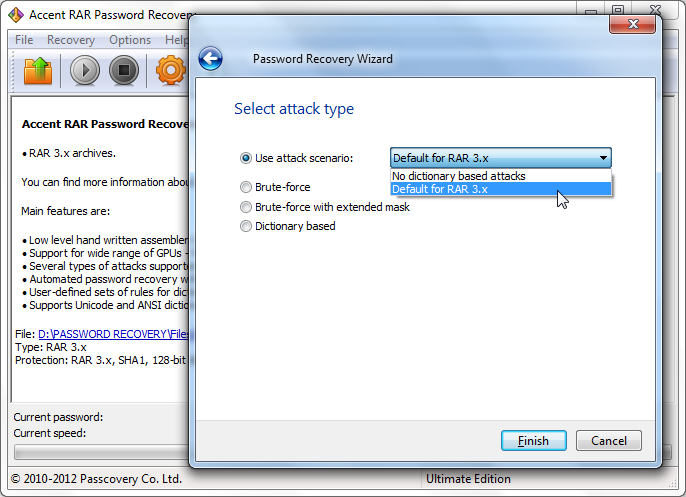Open the Options menu
This screenshot has width=686, height=497.
[x=130, y=40]
